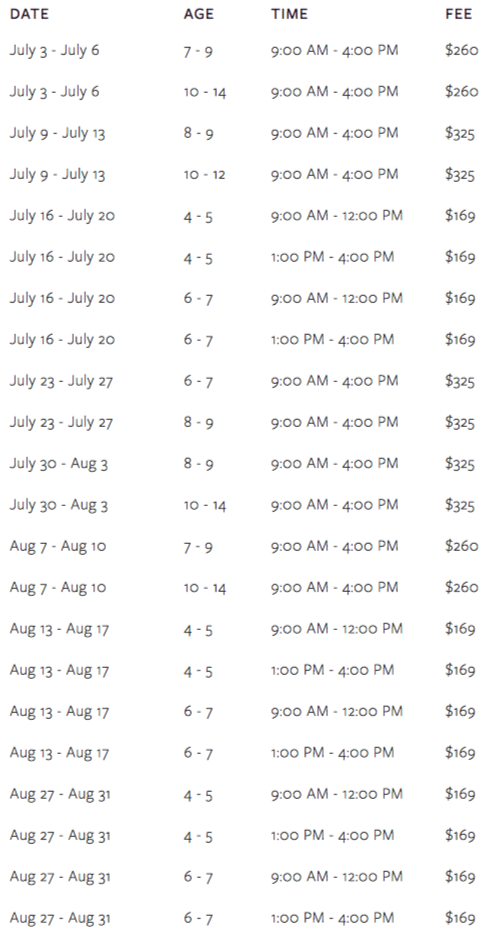This screenshot has height=940, width=491.
Task: Click the Aug 27 - Aug 31 date, ages 6 - 7 morning
Action: pyautogui.click(x=60, y=877)
